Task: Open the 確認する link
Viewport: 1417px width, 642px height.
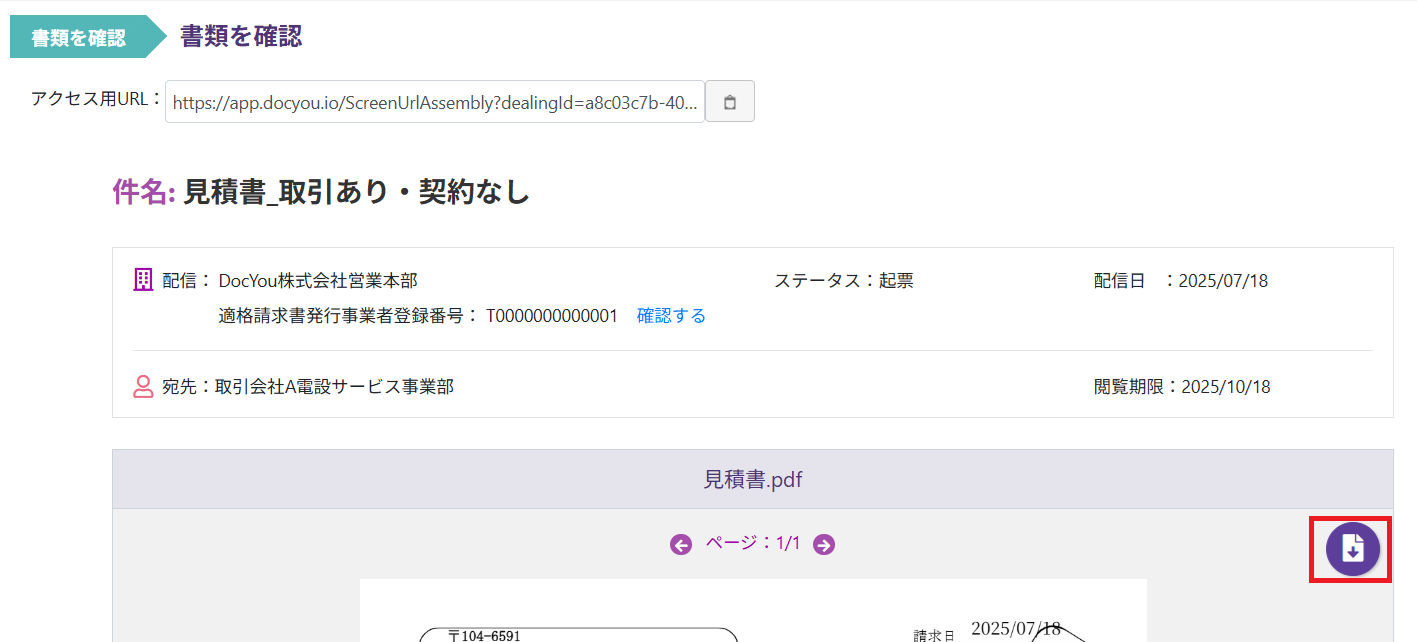Action: (671, 316)
